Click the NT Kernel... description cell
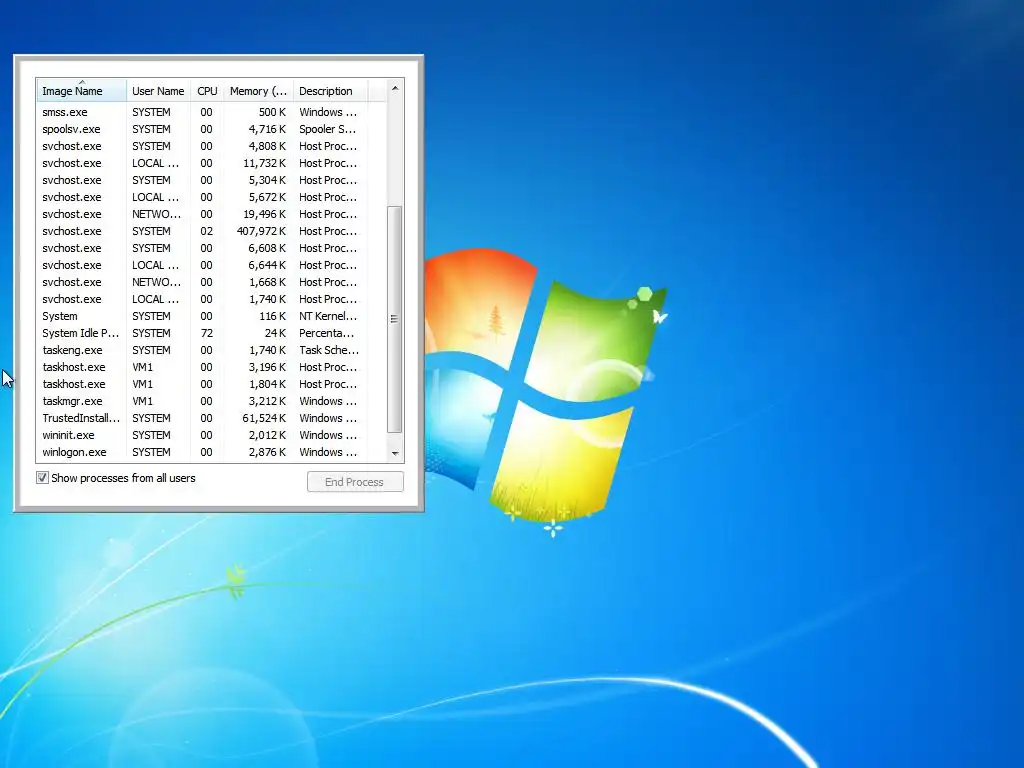The width and height of the screenshot is (1024, 768). pos(328,316)
